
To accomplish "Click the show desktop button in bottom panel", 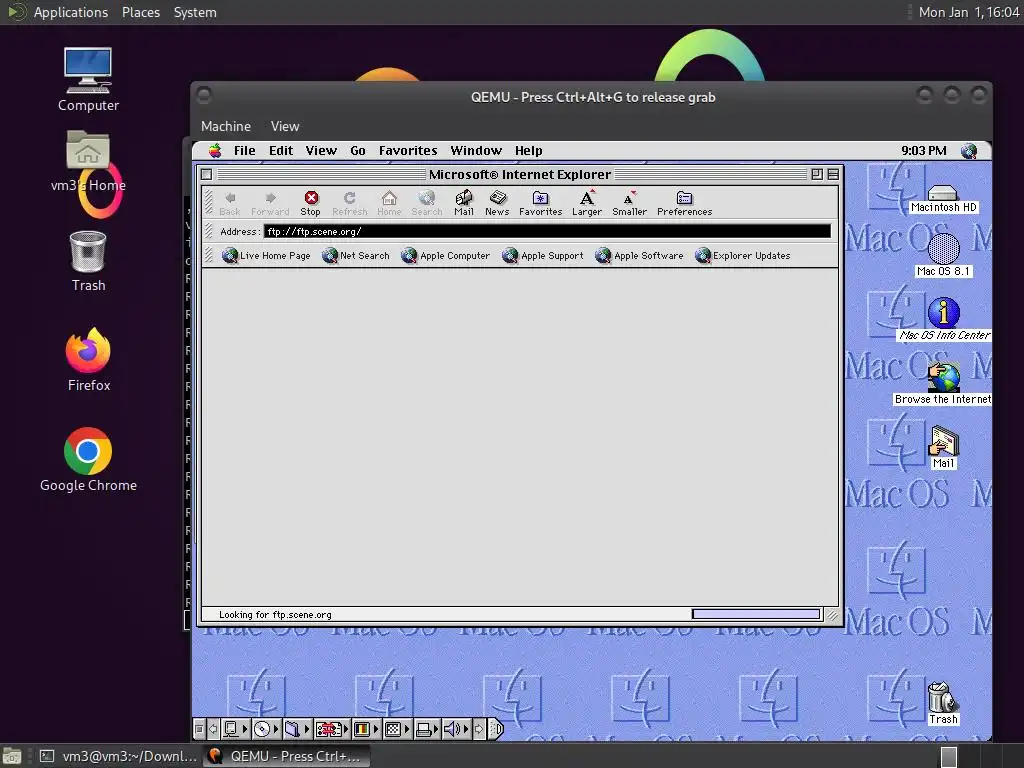I will click(12, 756).
